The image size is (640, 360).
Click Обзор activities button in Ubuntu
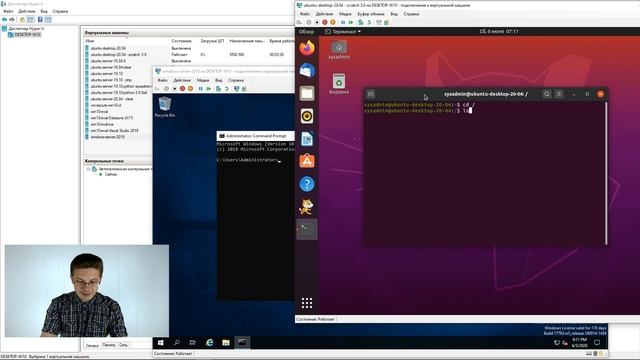click(x=307, y=31)
